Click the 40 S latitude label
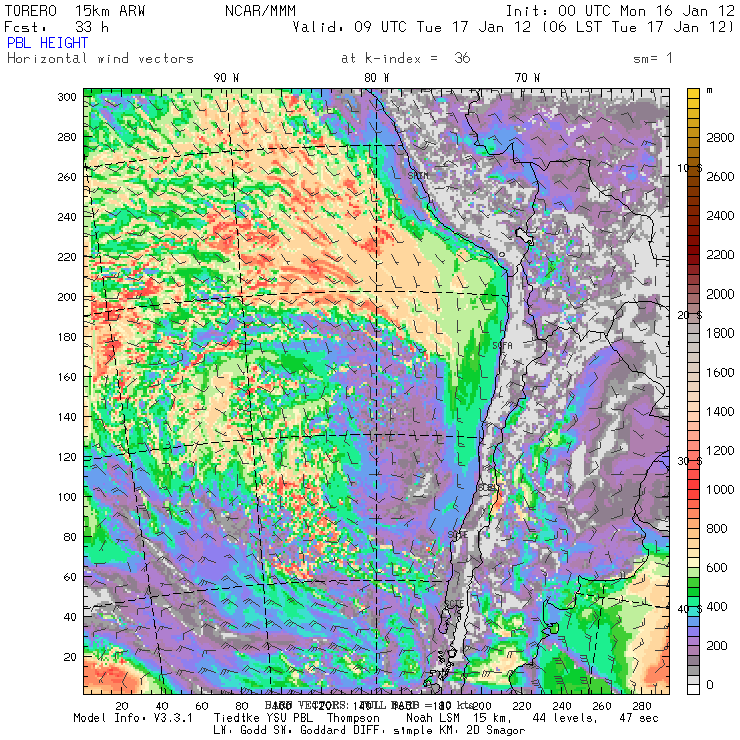This screenshot has width=740, height=740. [690, 609]
